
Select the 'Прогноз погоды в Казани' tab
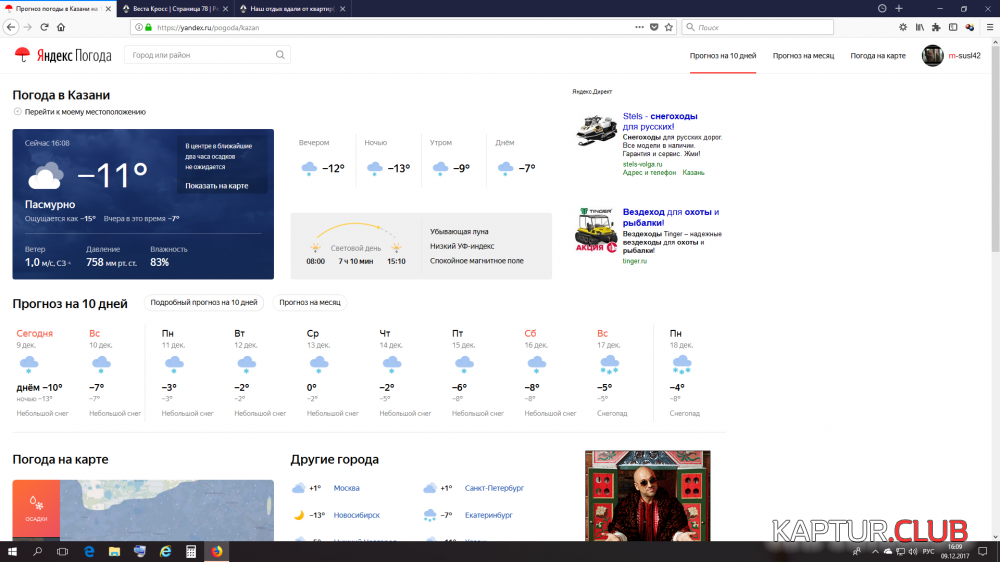coord(57,9)
